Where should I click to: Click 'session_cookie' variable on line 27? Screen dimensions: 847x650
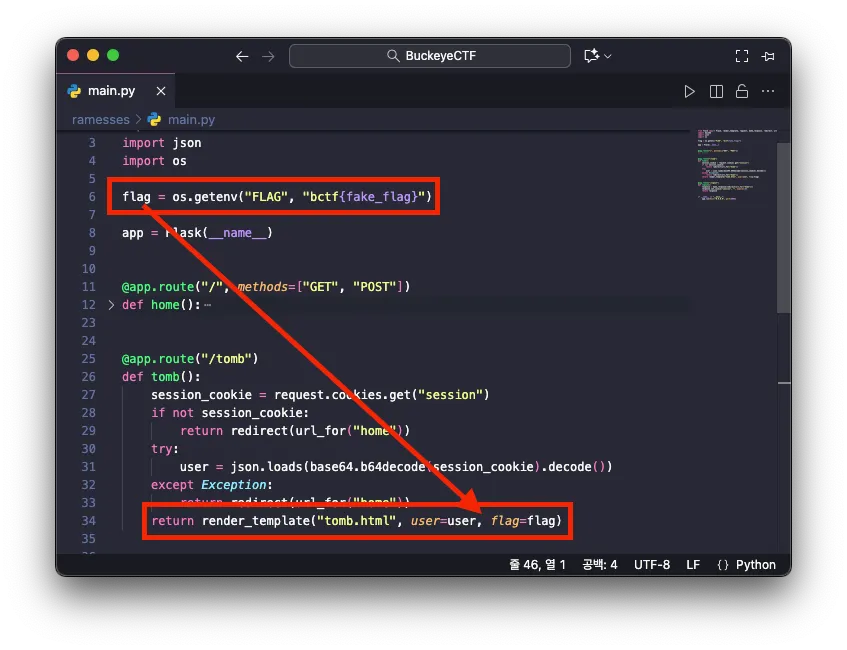pos(201,395)
